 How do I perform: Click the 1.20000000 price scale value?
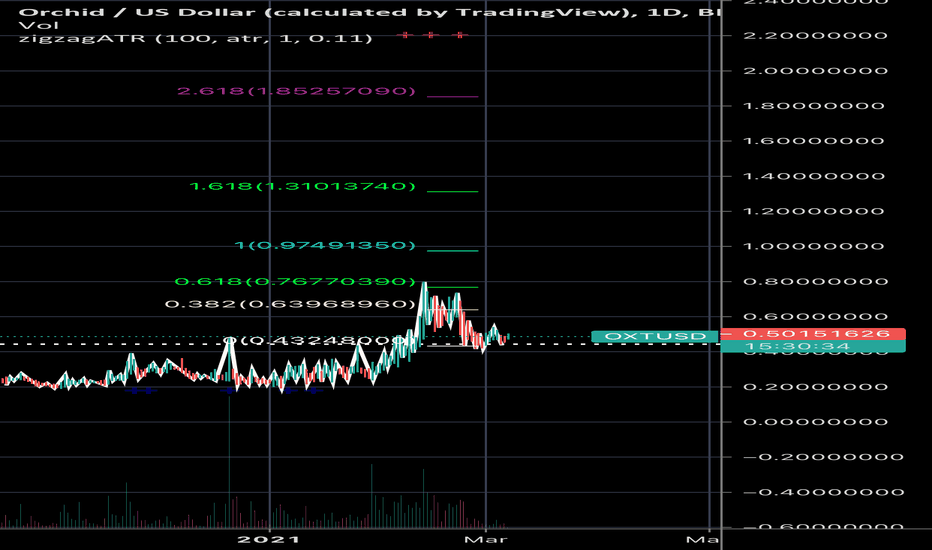coord(816,211)
